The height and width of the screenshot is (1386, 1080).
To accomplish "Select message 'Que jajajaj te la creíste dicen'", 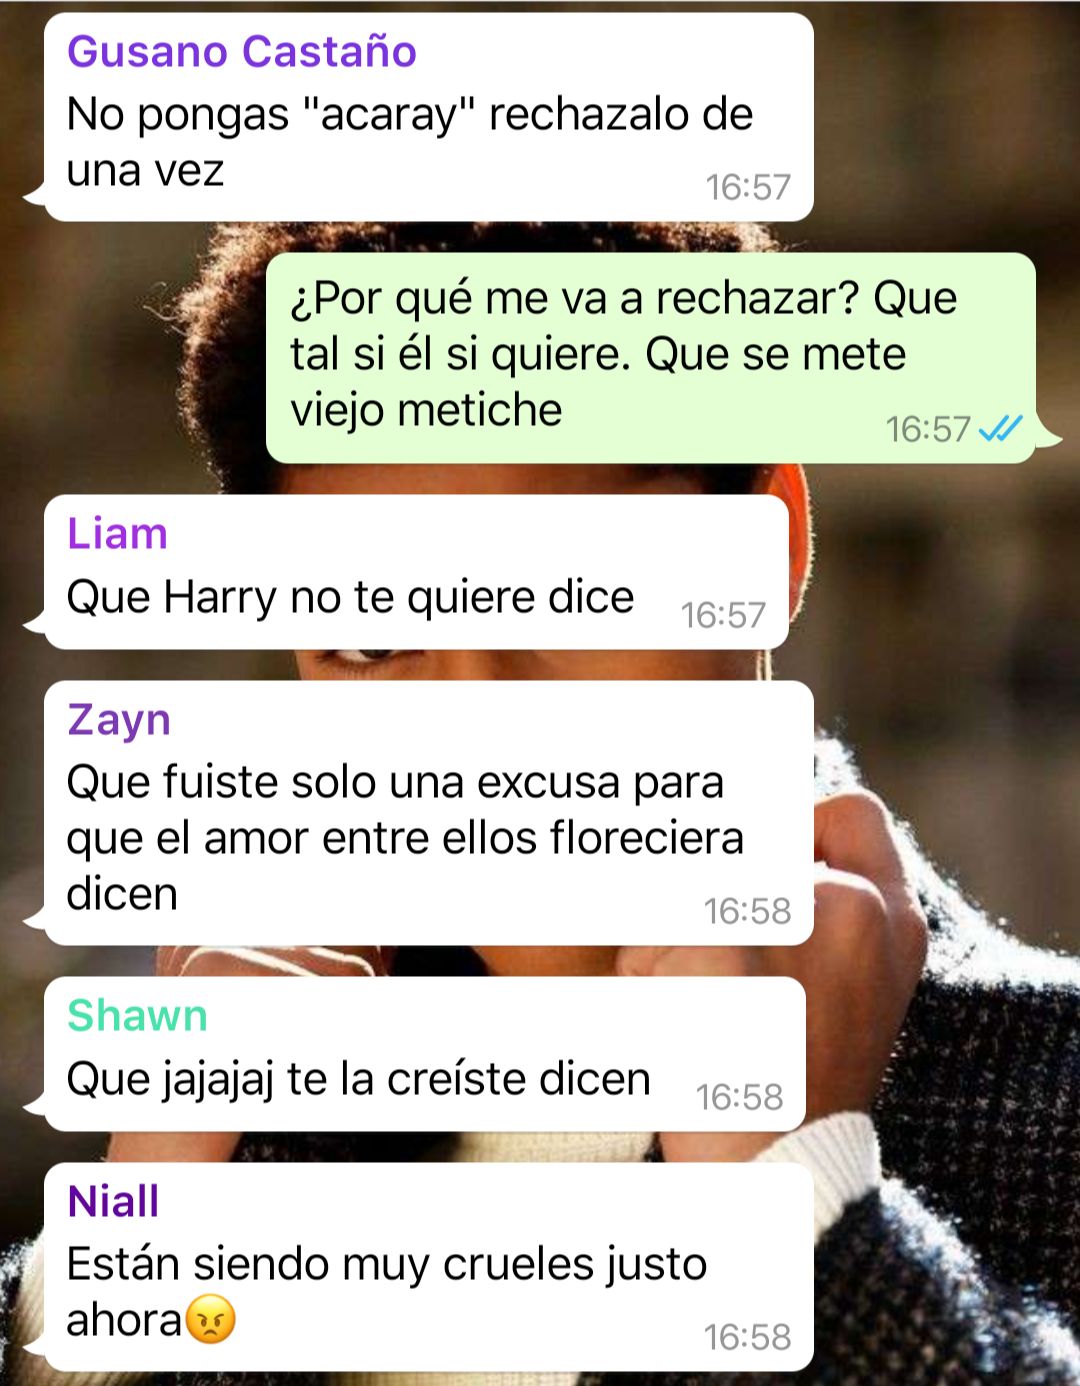I will pos(424,1054).
